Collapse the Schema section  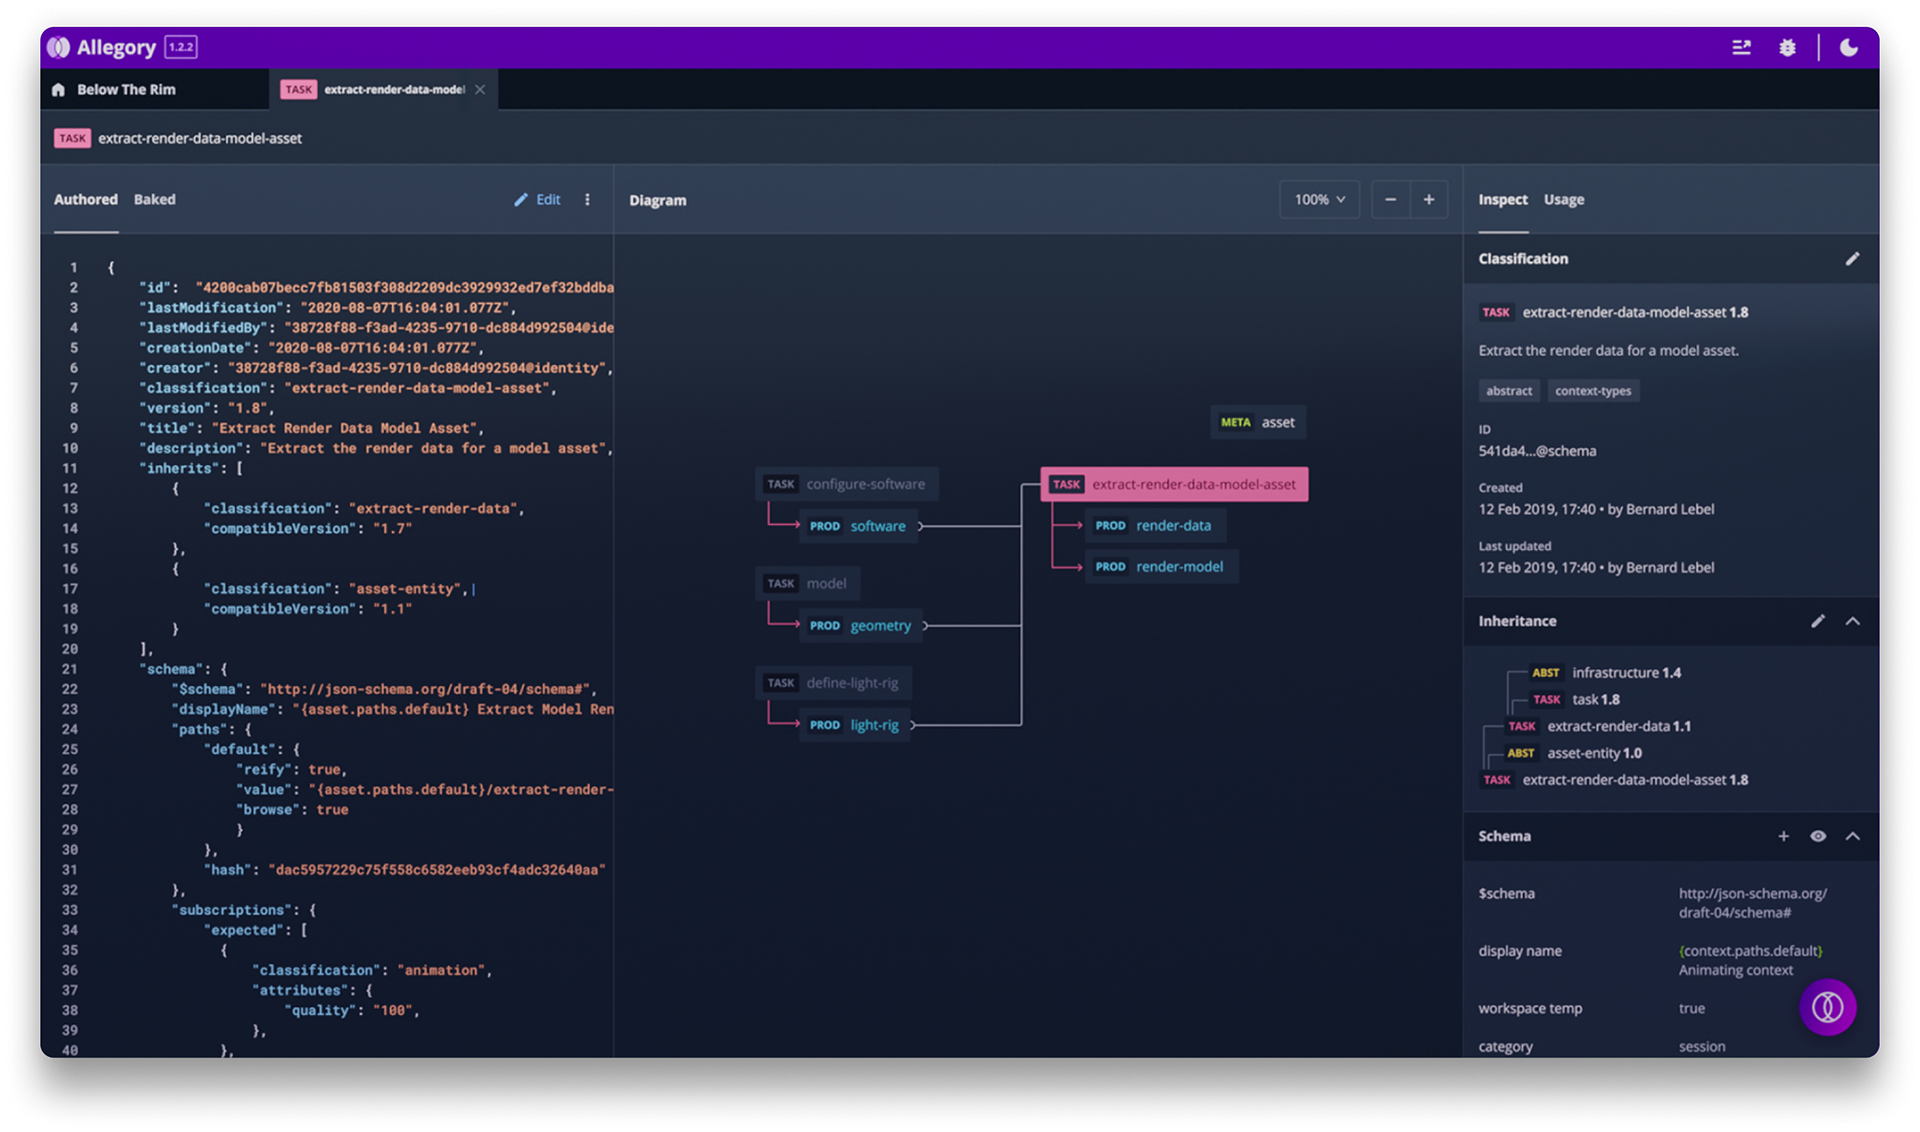click(1853, 836)
